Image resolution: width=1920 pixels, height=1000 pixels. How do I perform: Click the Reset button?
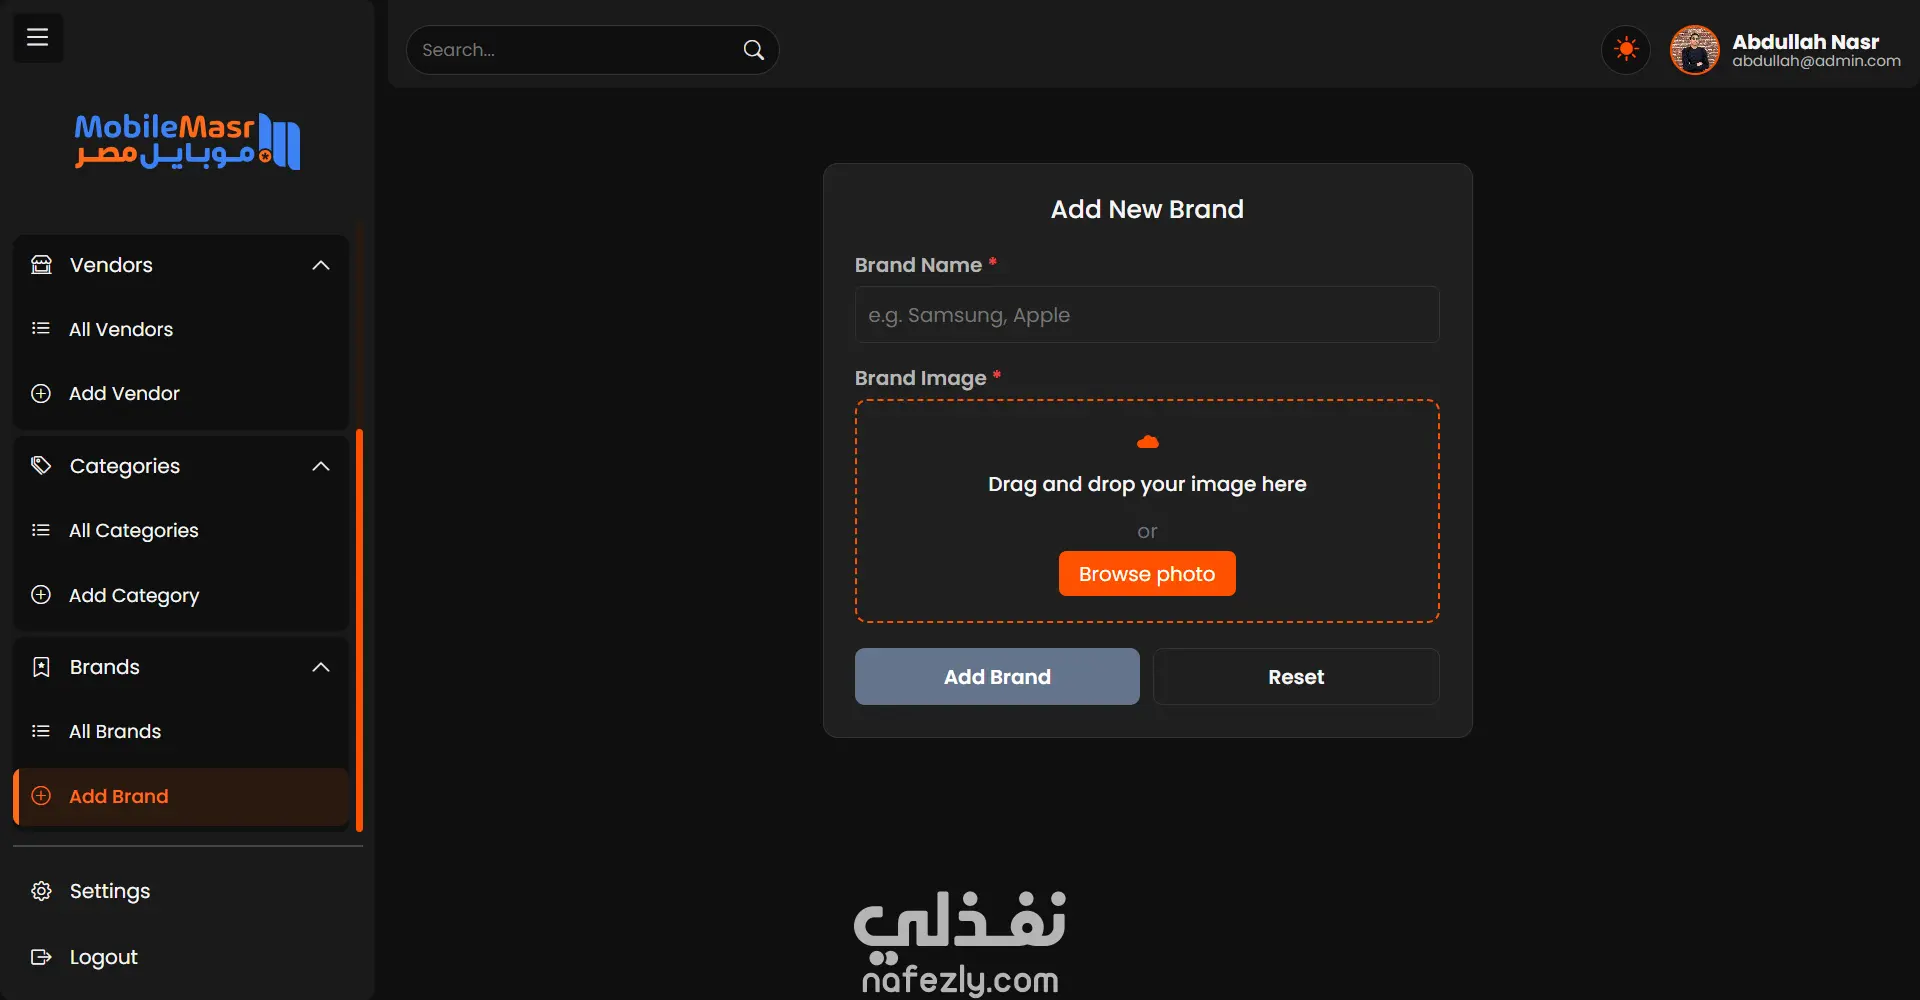coord(1296,677)
